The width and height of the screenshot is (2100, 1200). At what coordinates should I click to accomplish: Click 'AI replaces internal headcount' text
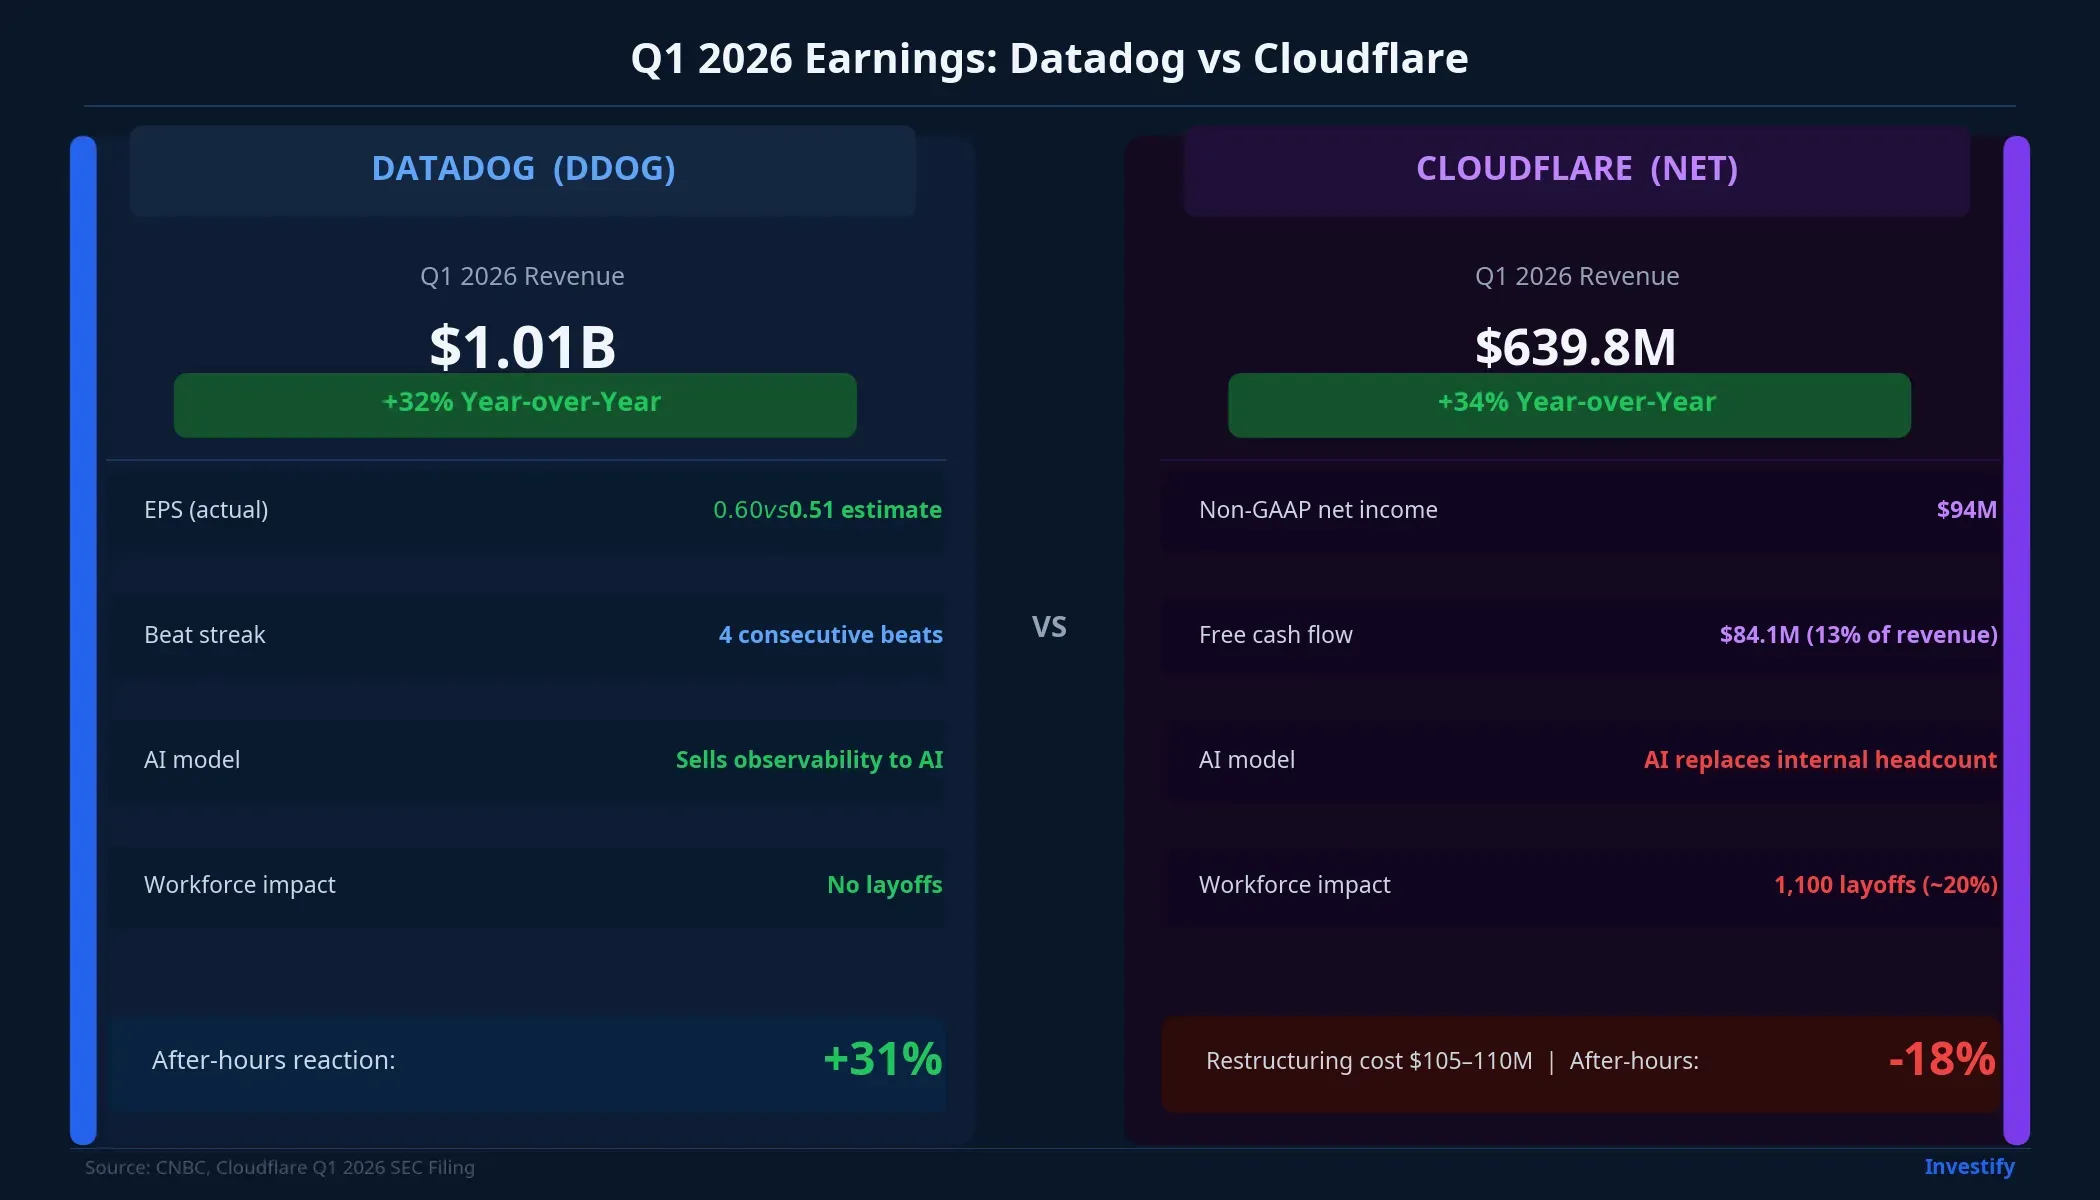1820,760
